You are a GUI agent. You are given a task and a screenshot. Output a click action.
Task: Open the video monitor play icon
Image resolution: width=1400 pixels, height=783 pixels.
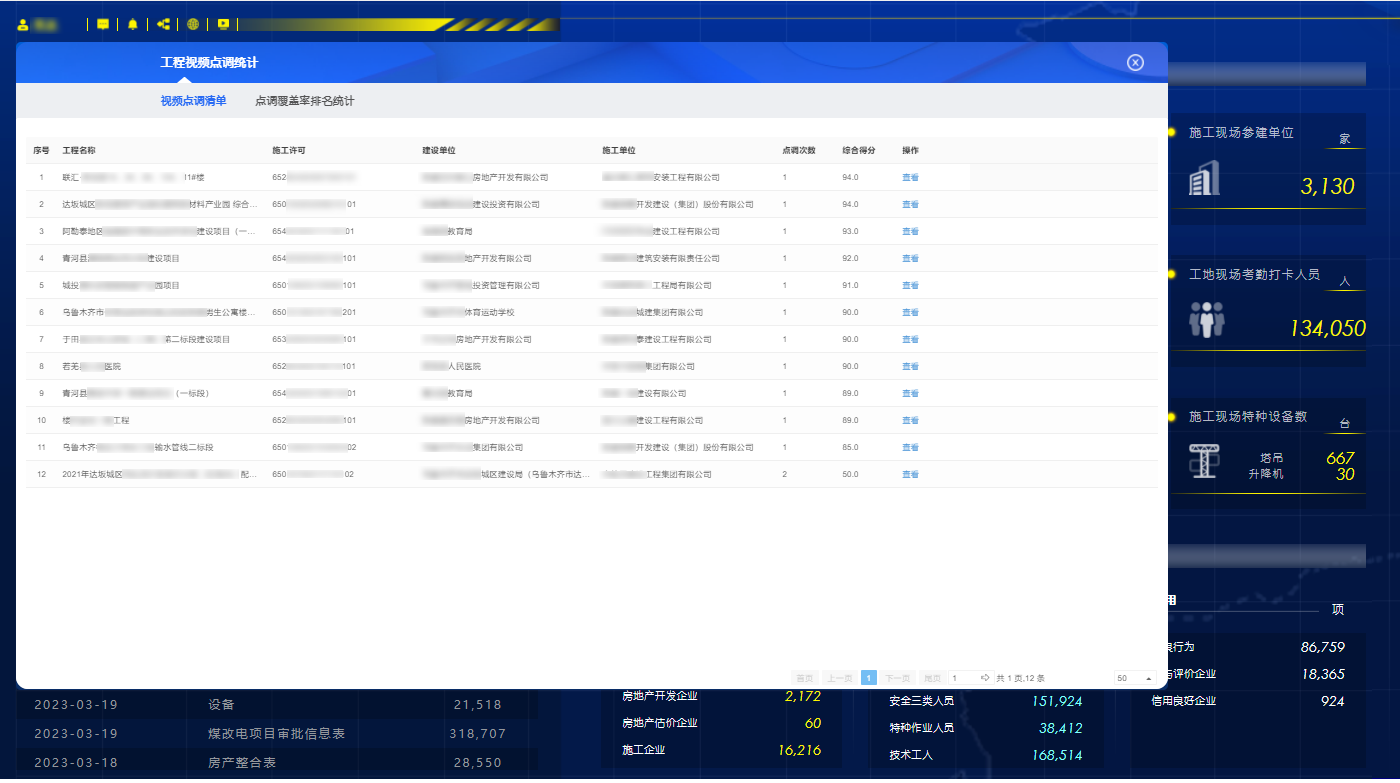(223, 25)
